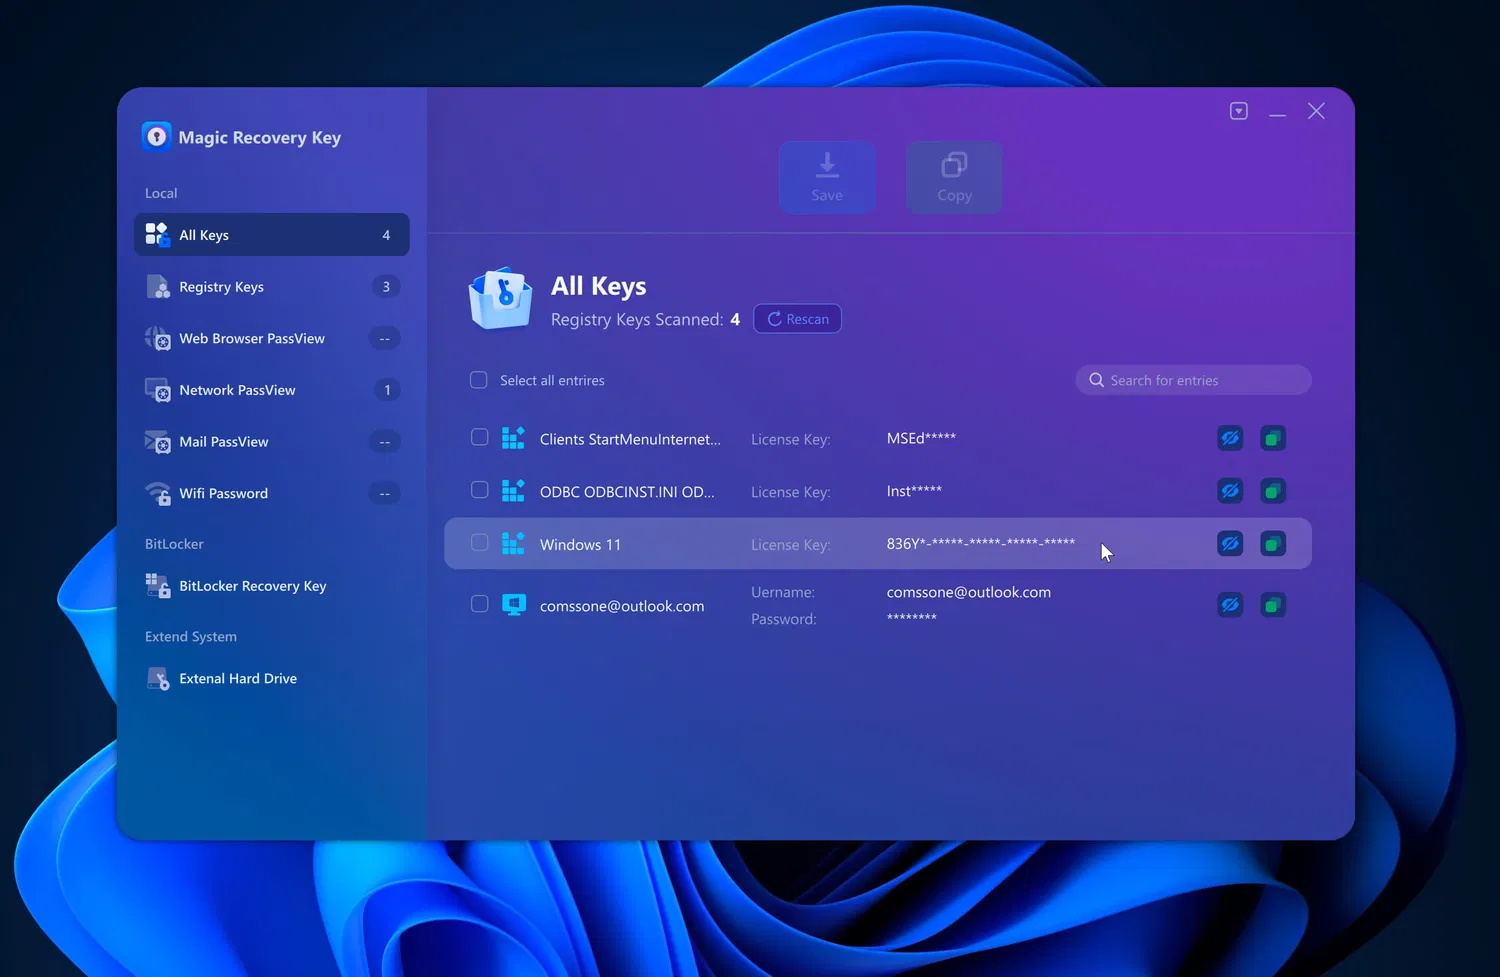Screen dimensions: 1500x977
Task: Go to Network PassView
Action: pos(272,390)
